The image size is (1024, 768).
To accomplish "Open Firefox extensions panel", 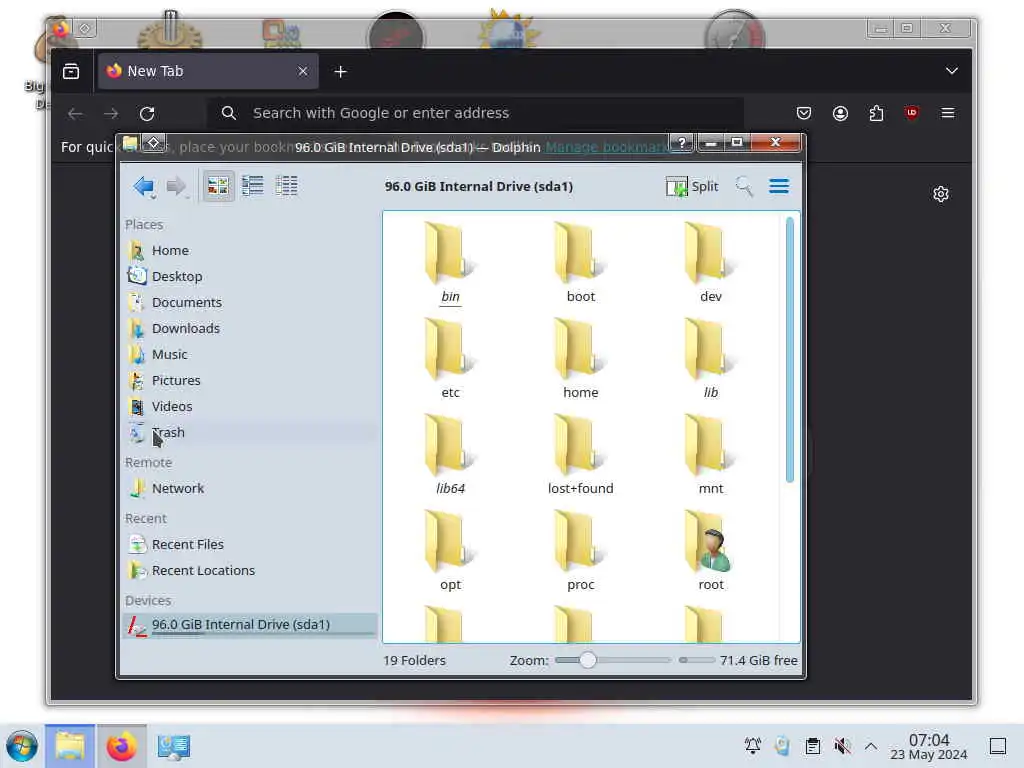I will tap(876, 114).
